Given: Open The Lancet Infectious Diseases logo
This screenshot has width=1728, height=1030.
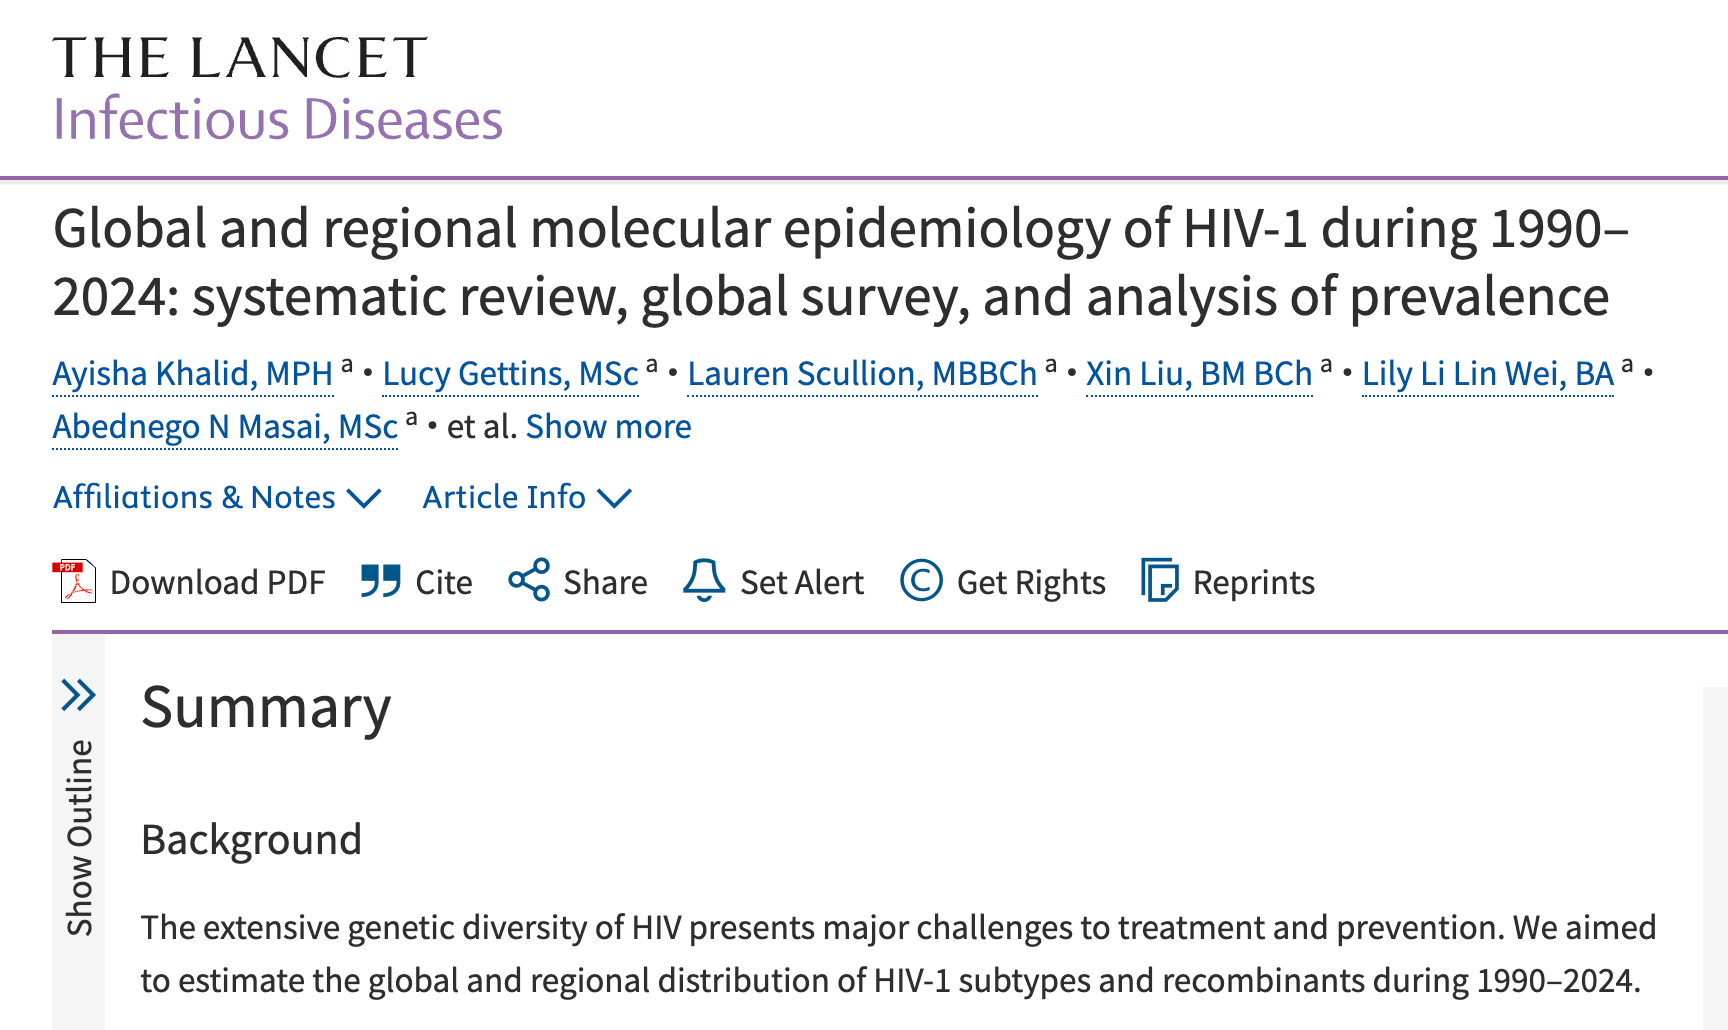Looking at the screenshot, I should [x=278, y=88].
